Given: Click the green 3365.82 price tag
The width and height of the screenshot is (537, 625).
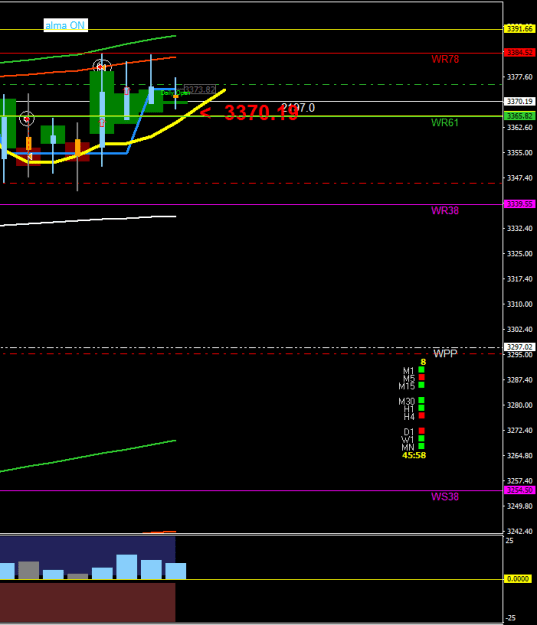Looking at the screenshot, I should 519,116.
